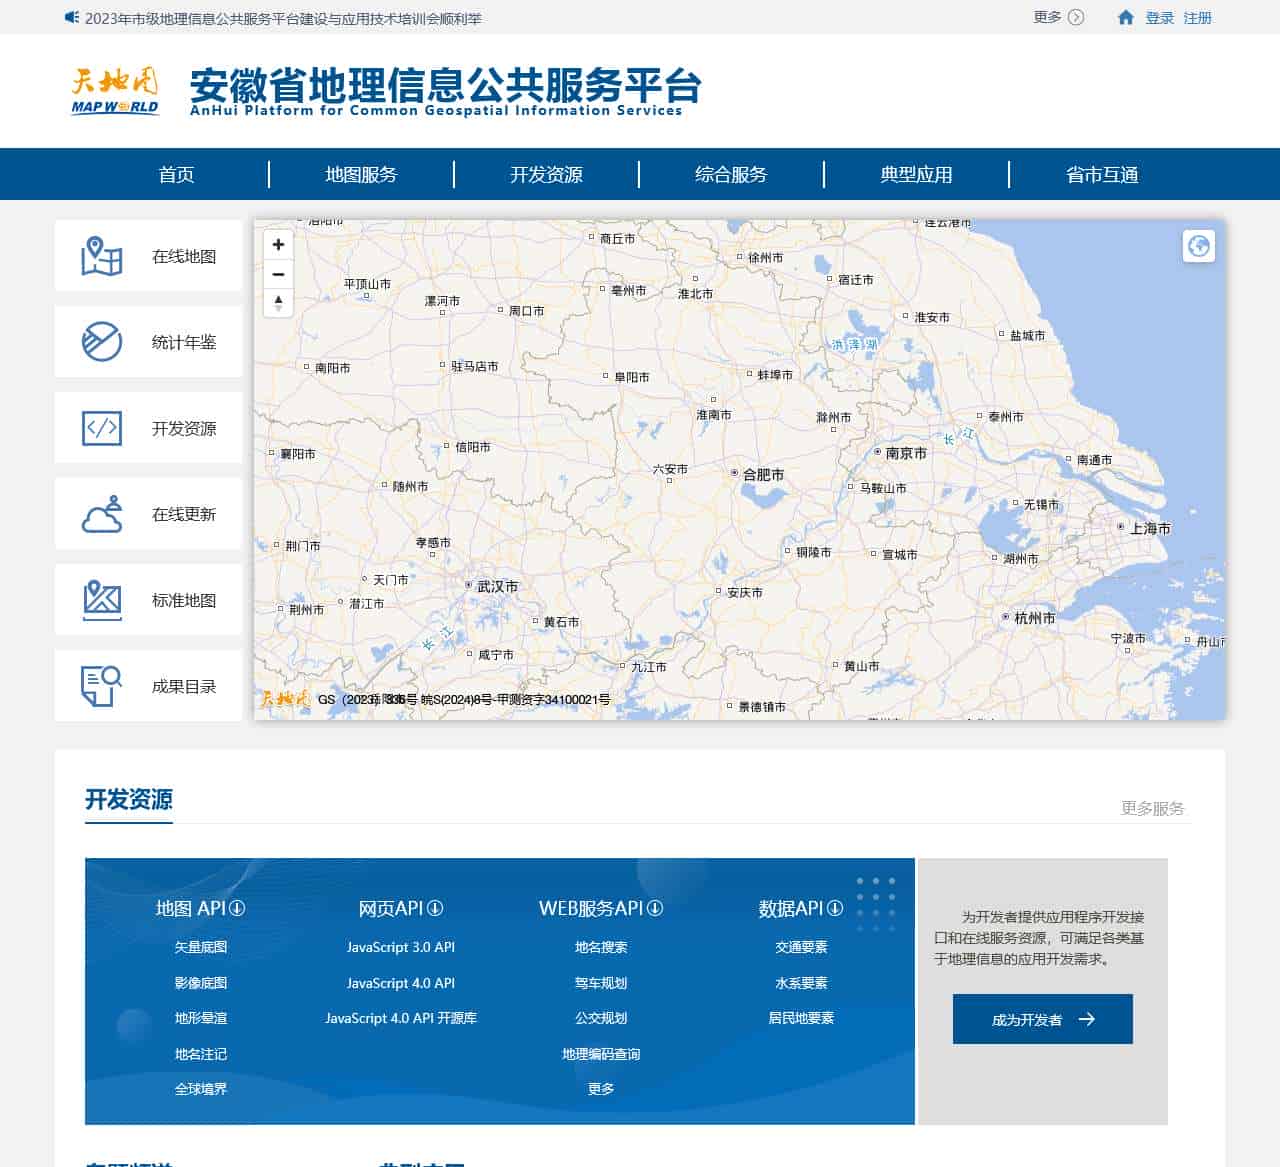Expand the WEB服务API section arrow
Viewport: 1280px width, 1167px height.
(x=655, y=908)
